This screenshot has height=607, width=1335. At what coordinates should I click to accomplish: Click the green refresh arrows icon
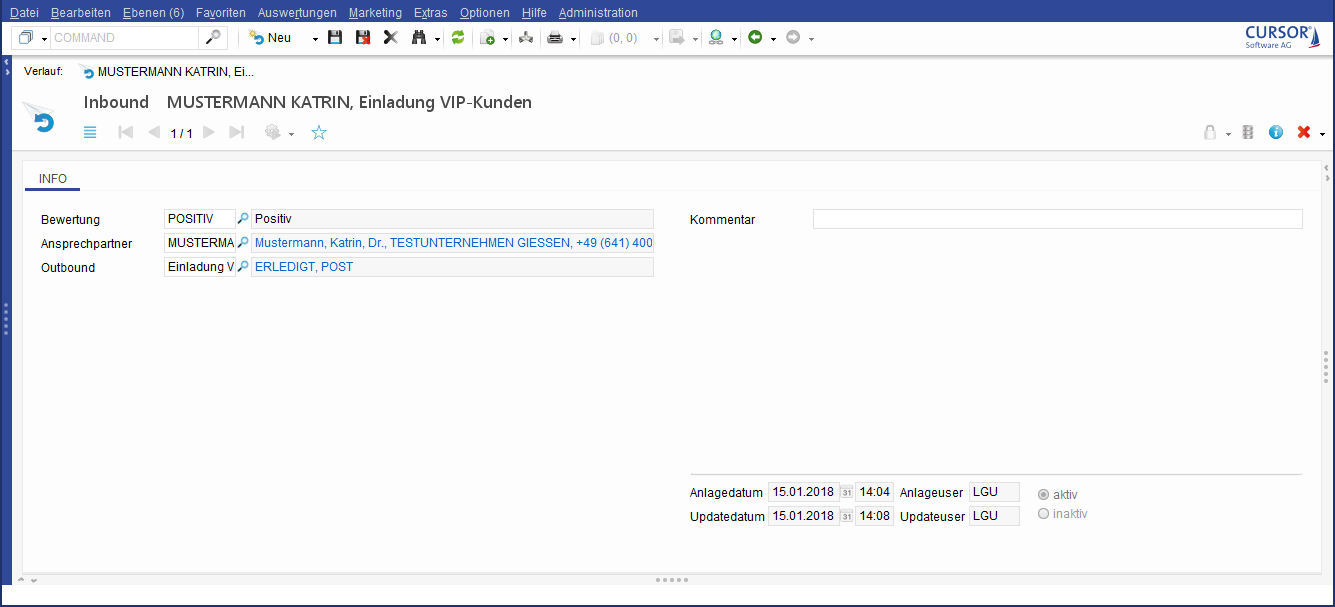point(458,38)
